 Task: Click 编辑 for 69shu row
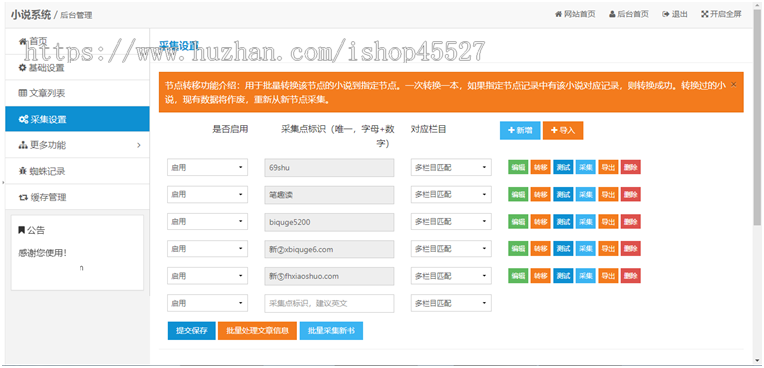pyautogui.click(x=518, y=167)
